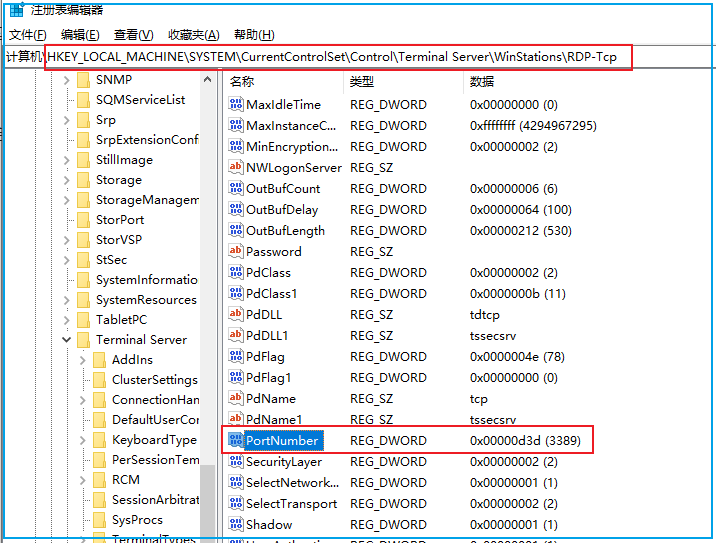This screenshot has height=543, width=716.
Task: Click the Storage folder icon
Action: [84, 180]
